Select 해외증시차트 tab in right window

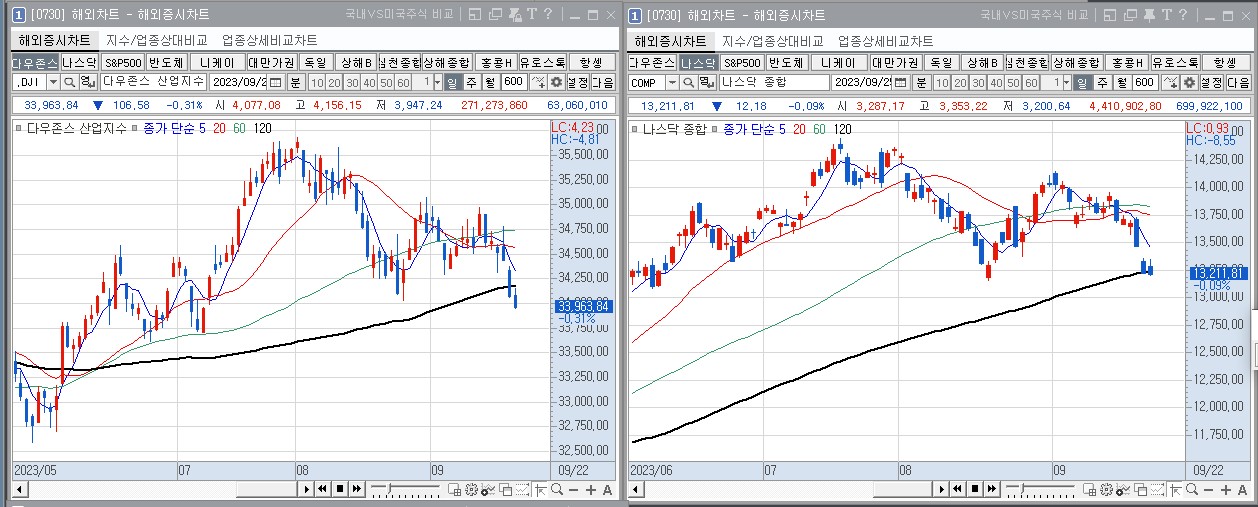point(669,41)
